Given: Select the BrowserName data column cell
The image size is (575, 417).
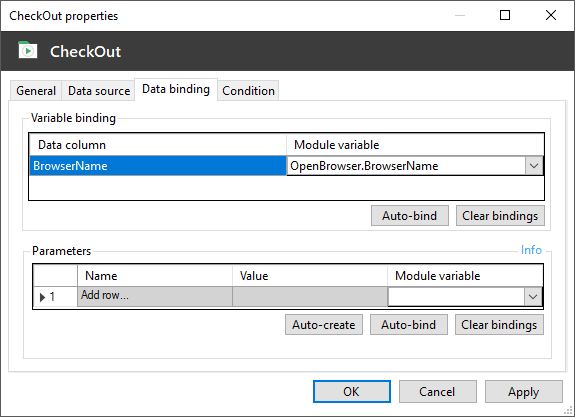Looking at the screenshot, I should coord(158,166).
